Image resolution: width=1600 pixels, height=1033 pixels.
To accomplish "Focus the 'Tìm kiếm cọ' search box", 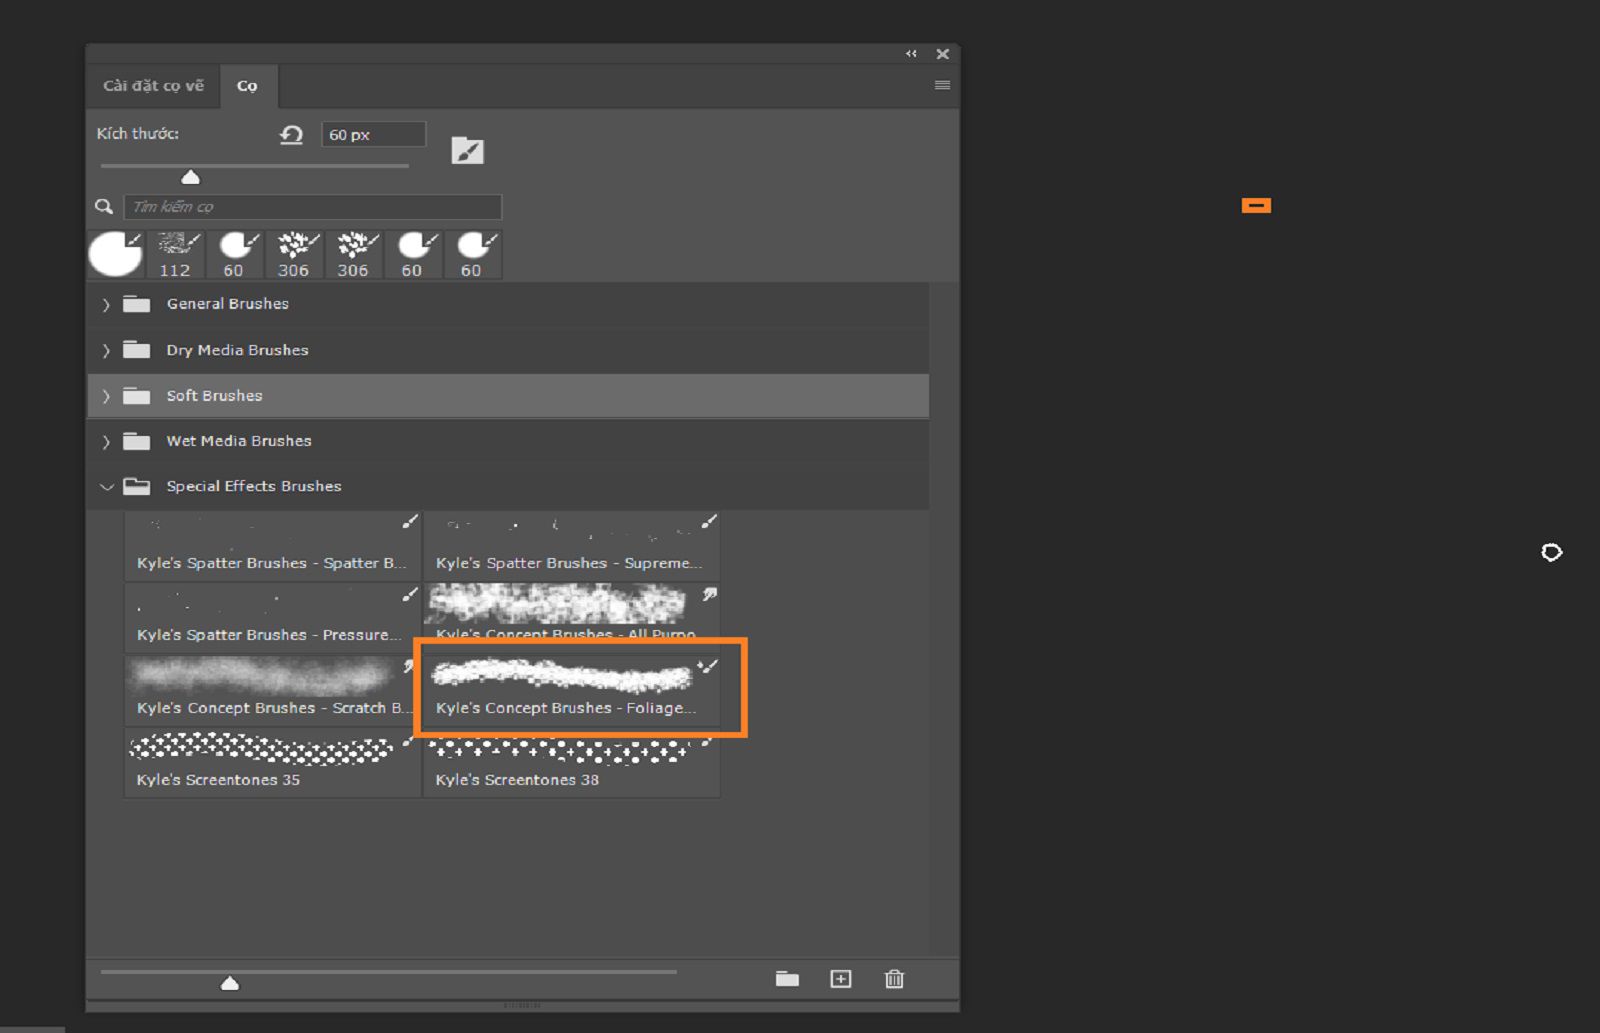I will (312, 207).
